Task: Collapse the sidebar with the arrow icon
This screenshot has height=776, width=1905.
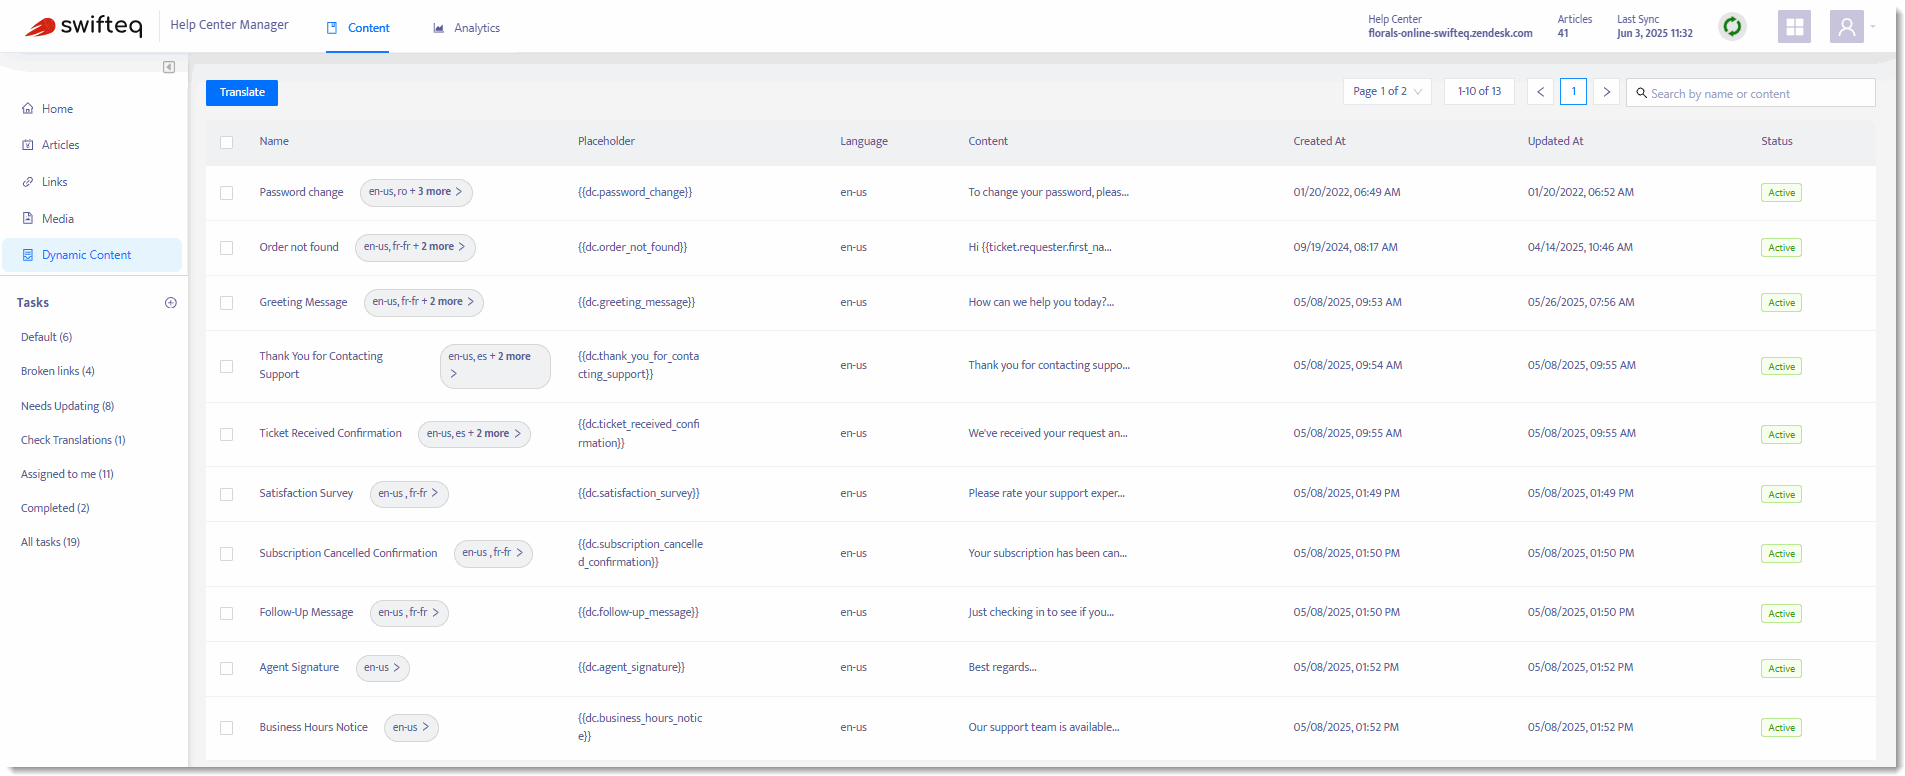Action: [x=169, y=67]
